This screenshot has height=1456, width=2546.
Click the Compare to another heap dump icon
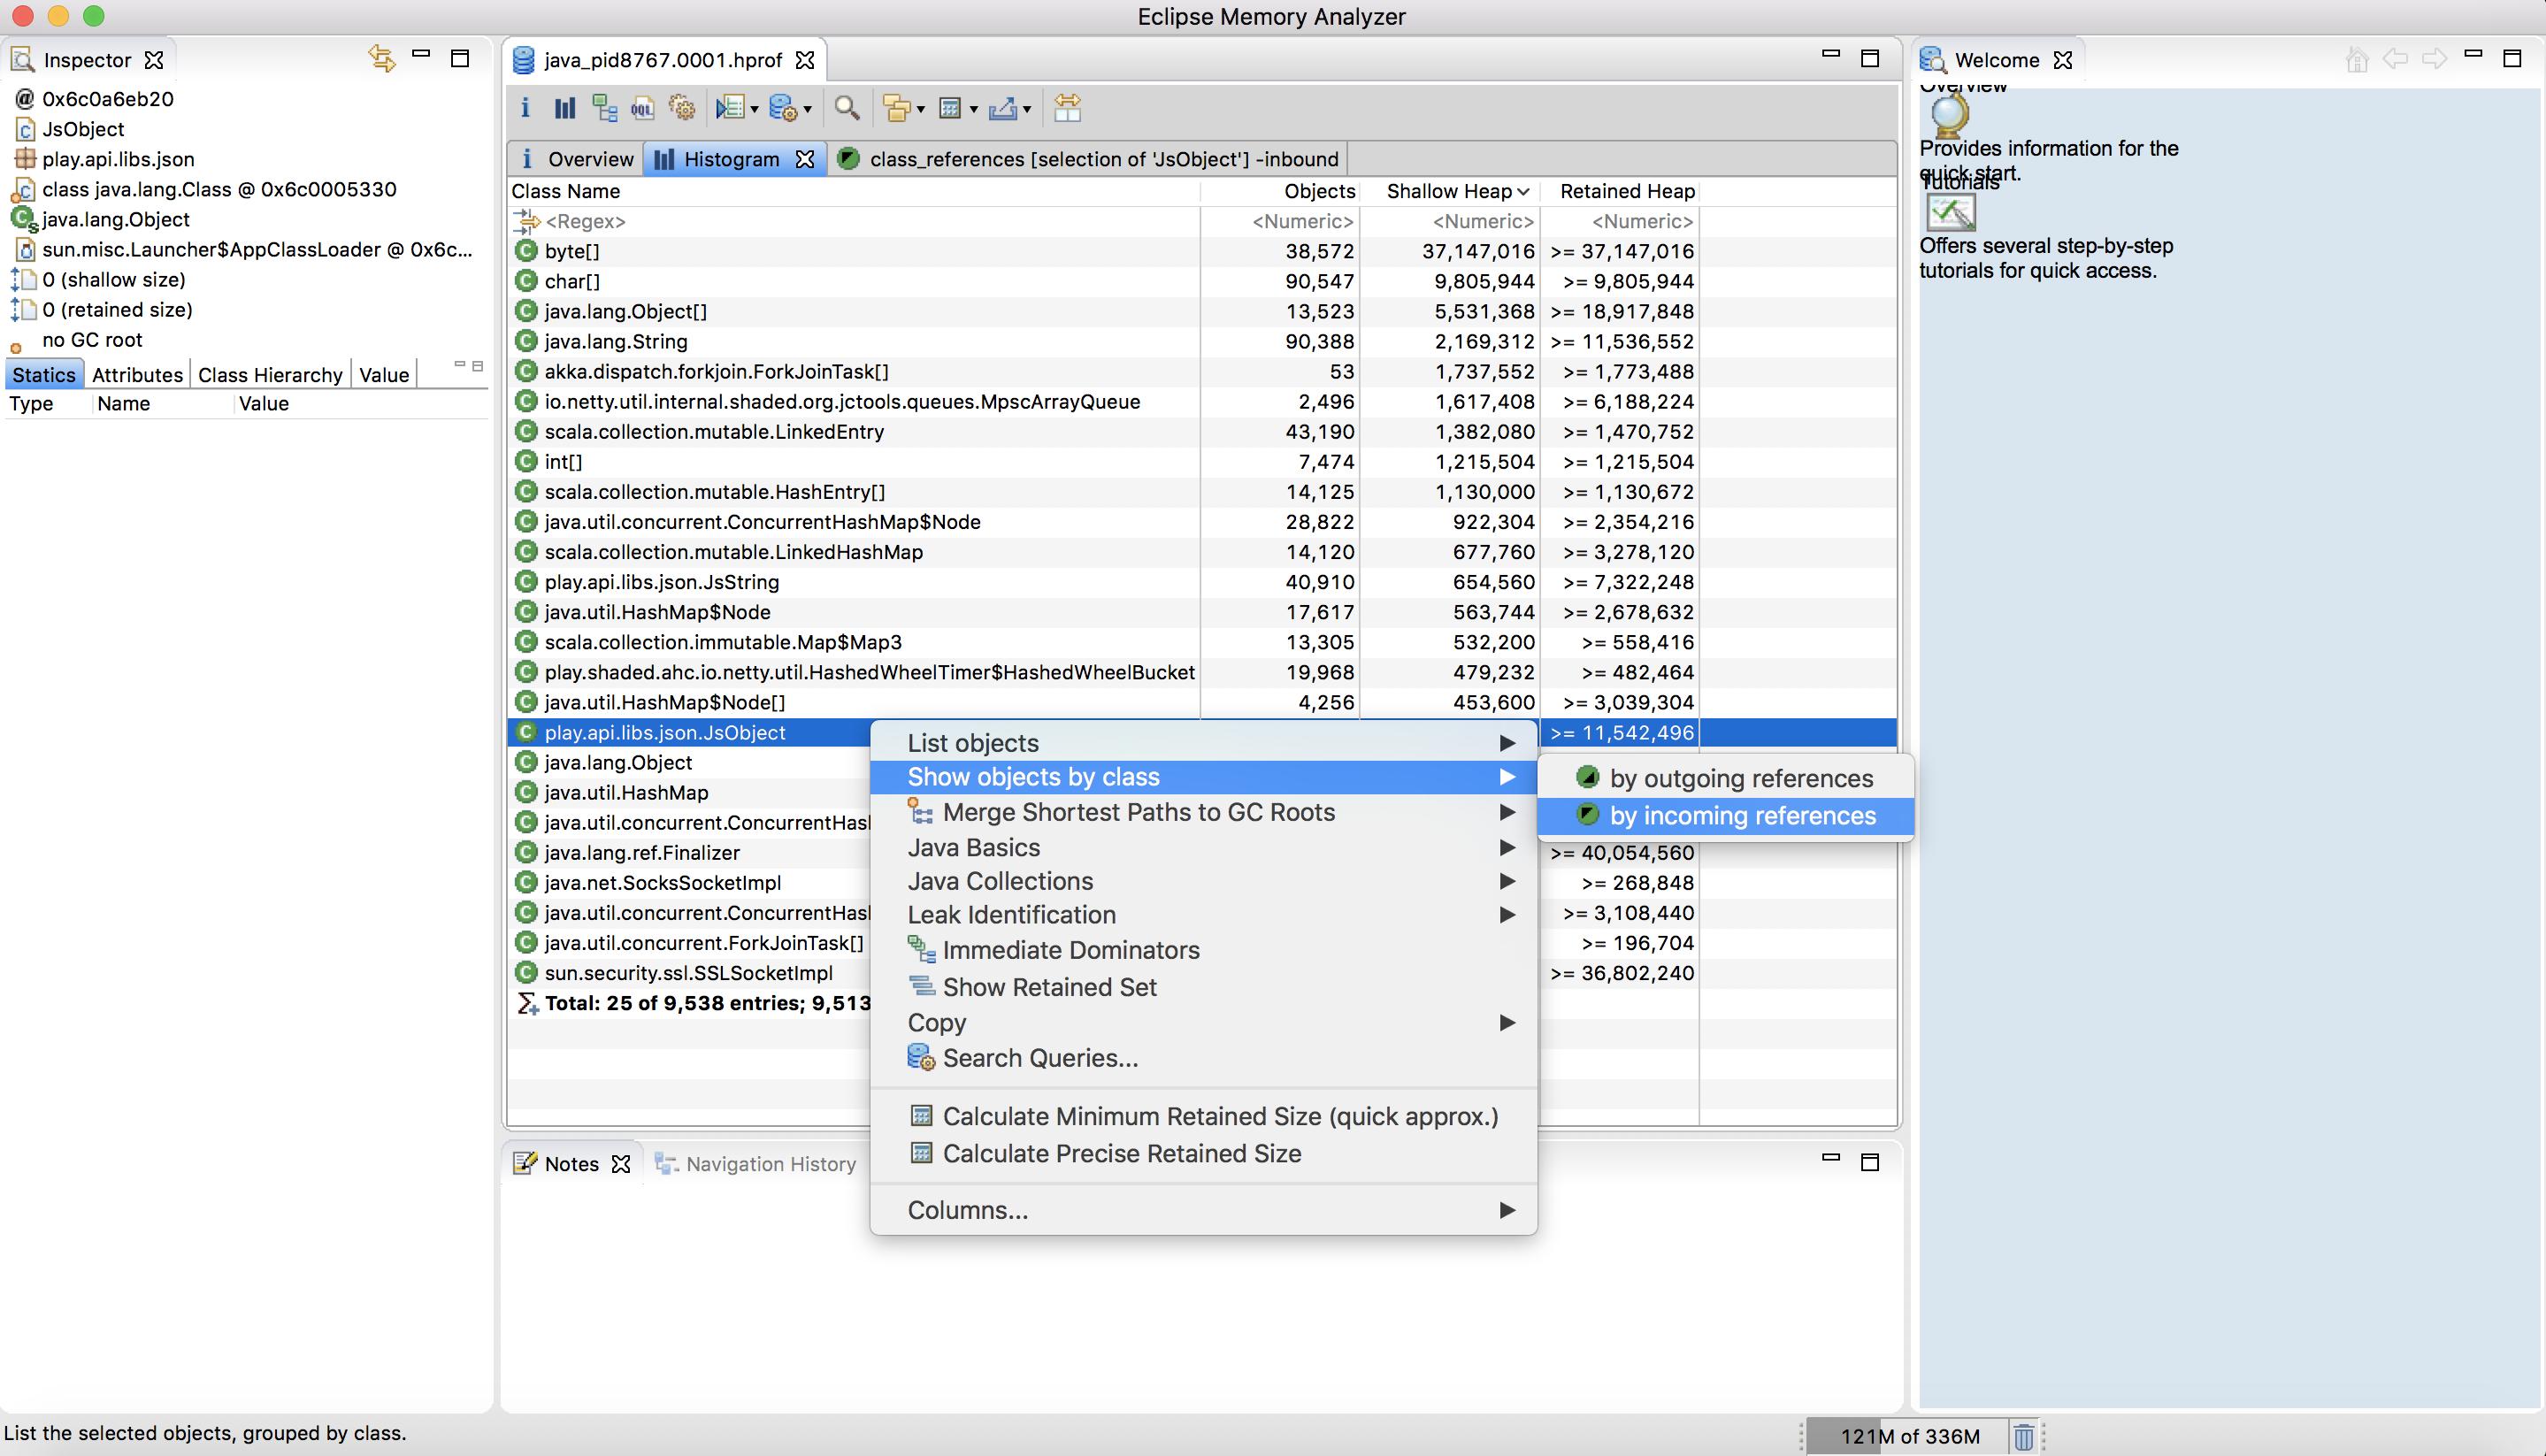[1067, 108]
